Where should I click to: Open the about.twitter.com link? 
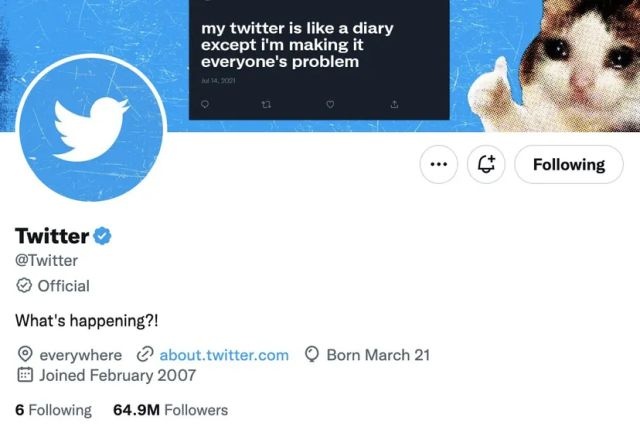click(224, 355)
